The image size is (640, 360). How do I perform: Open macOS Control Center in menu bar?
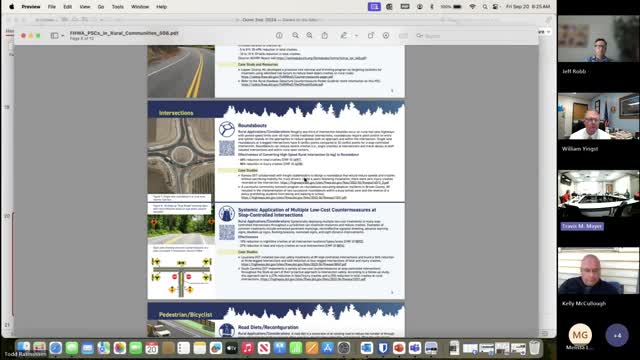pyautogui.click(x=496, y=7)
